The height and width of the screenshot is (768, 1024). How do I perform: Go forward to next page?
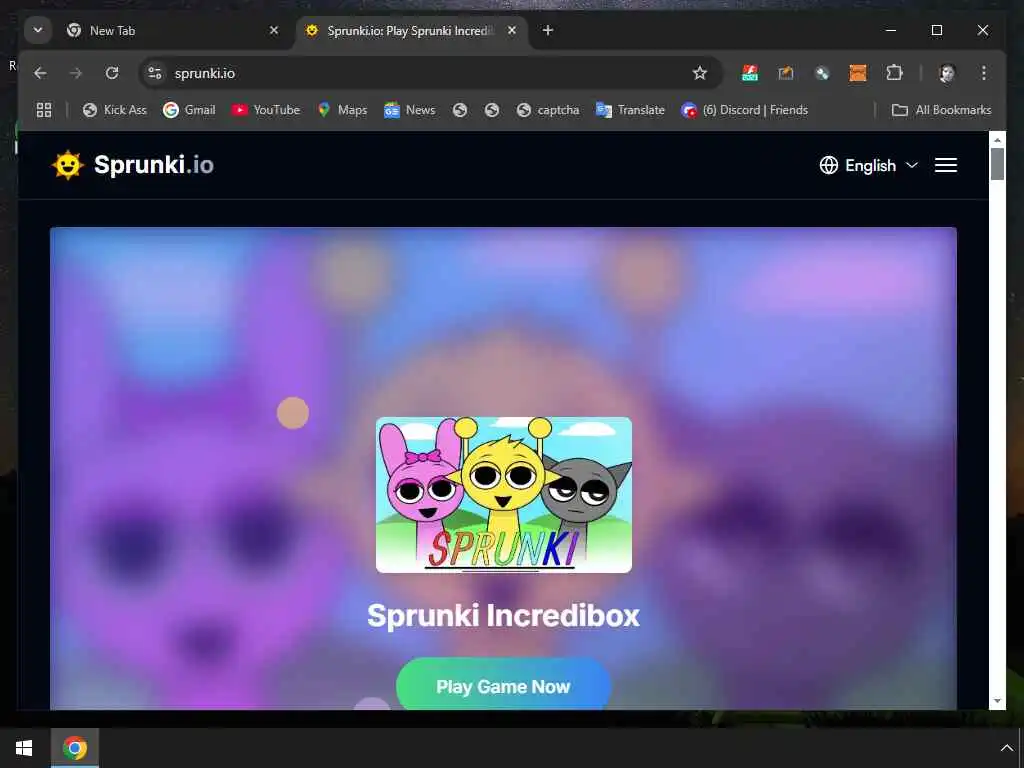(76, 73)
